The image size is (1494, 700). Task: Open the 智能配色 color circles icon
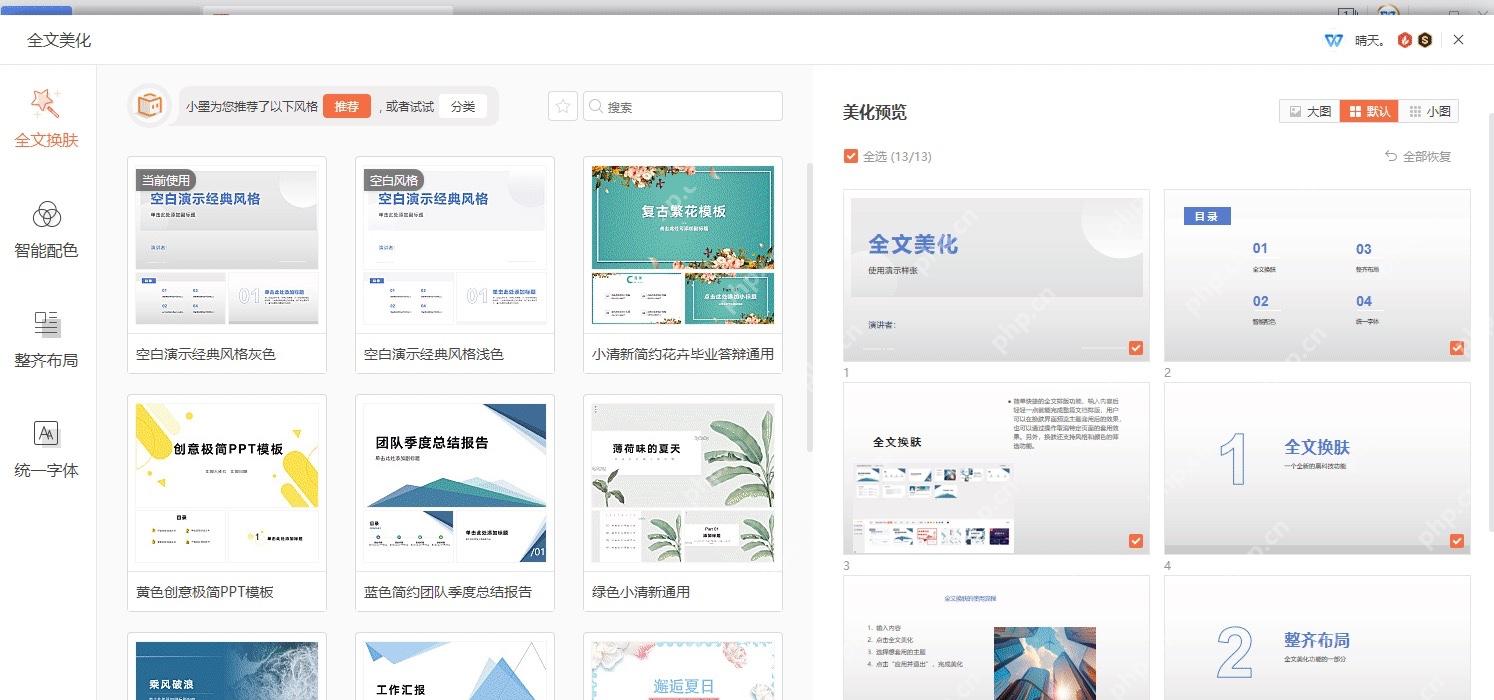coord(47,214)
